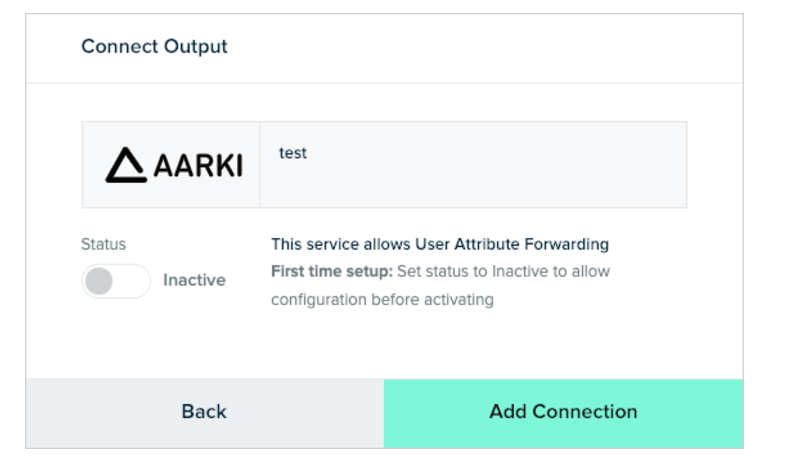Click the 'First time setup:' bold label

(332, 271)
